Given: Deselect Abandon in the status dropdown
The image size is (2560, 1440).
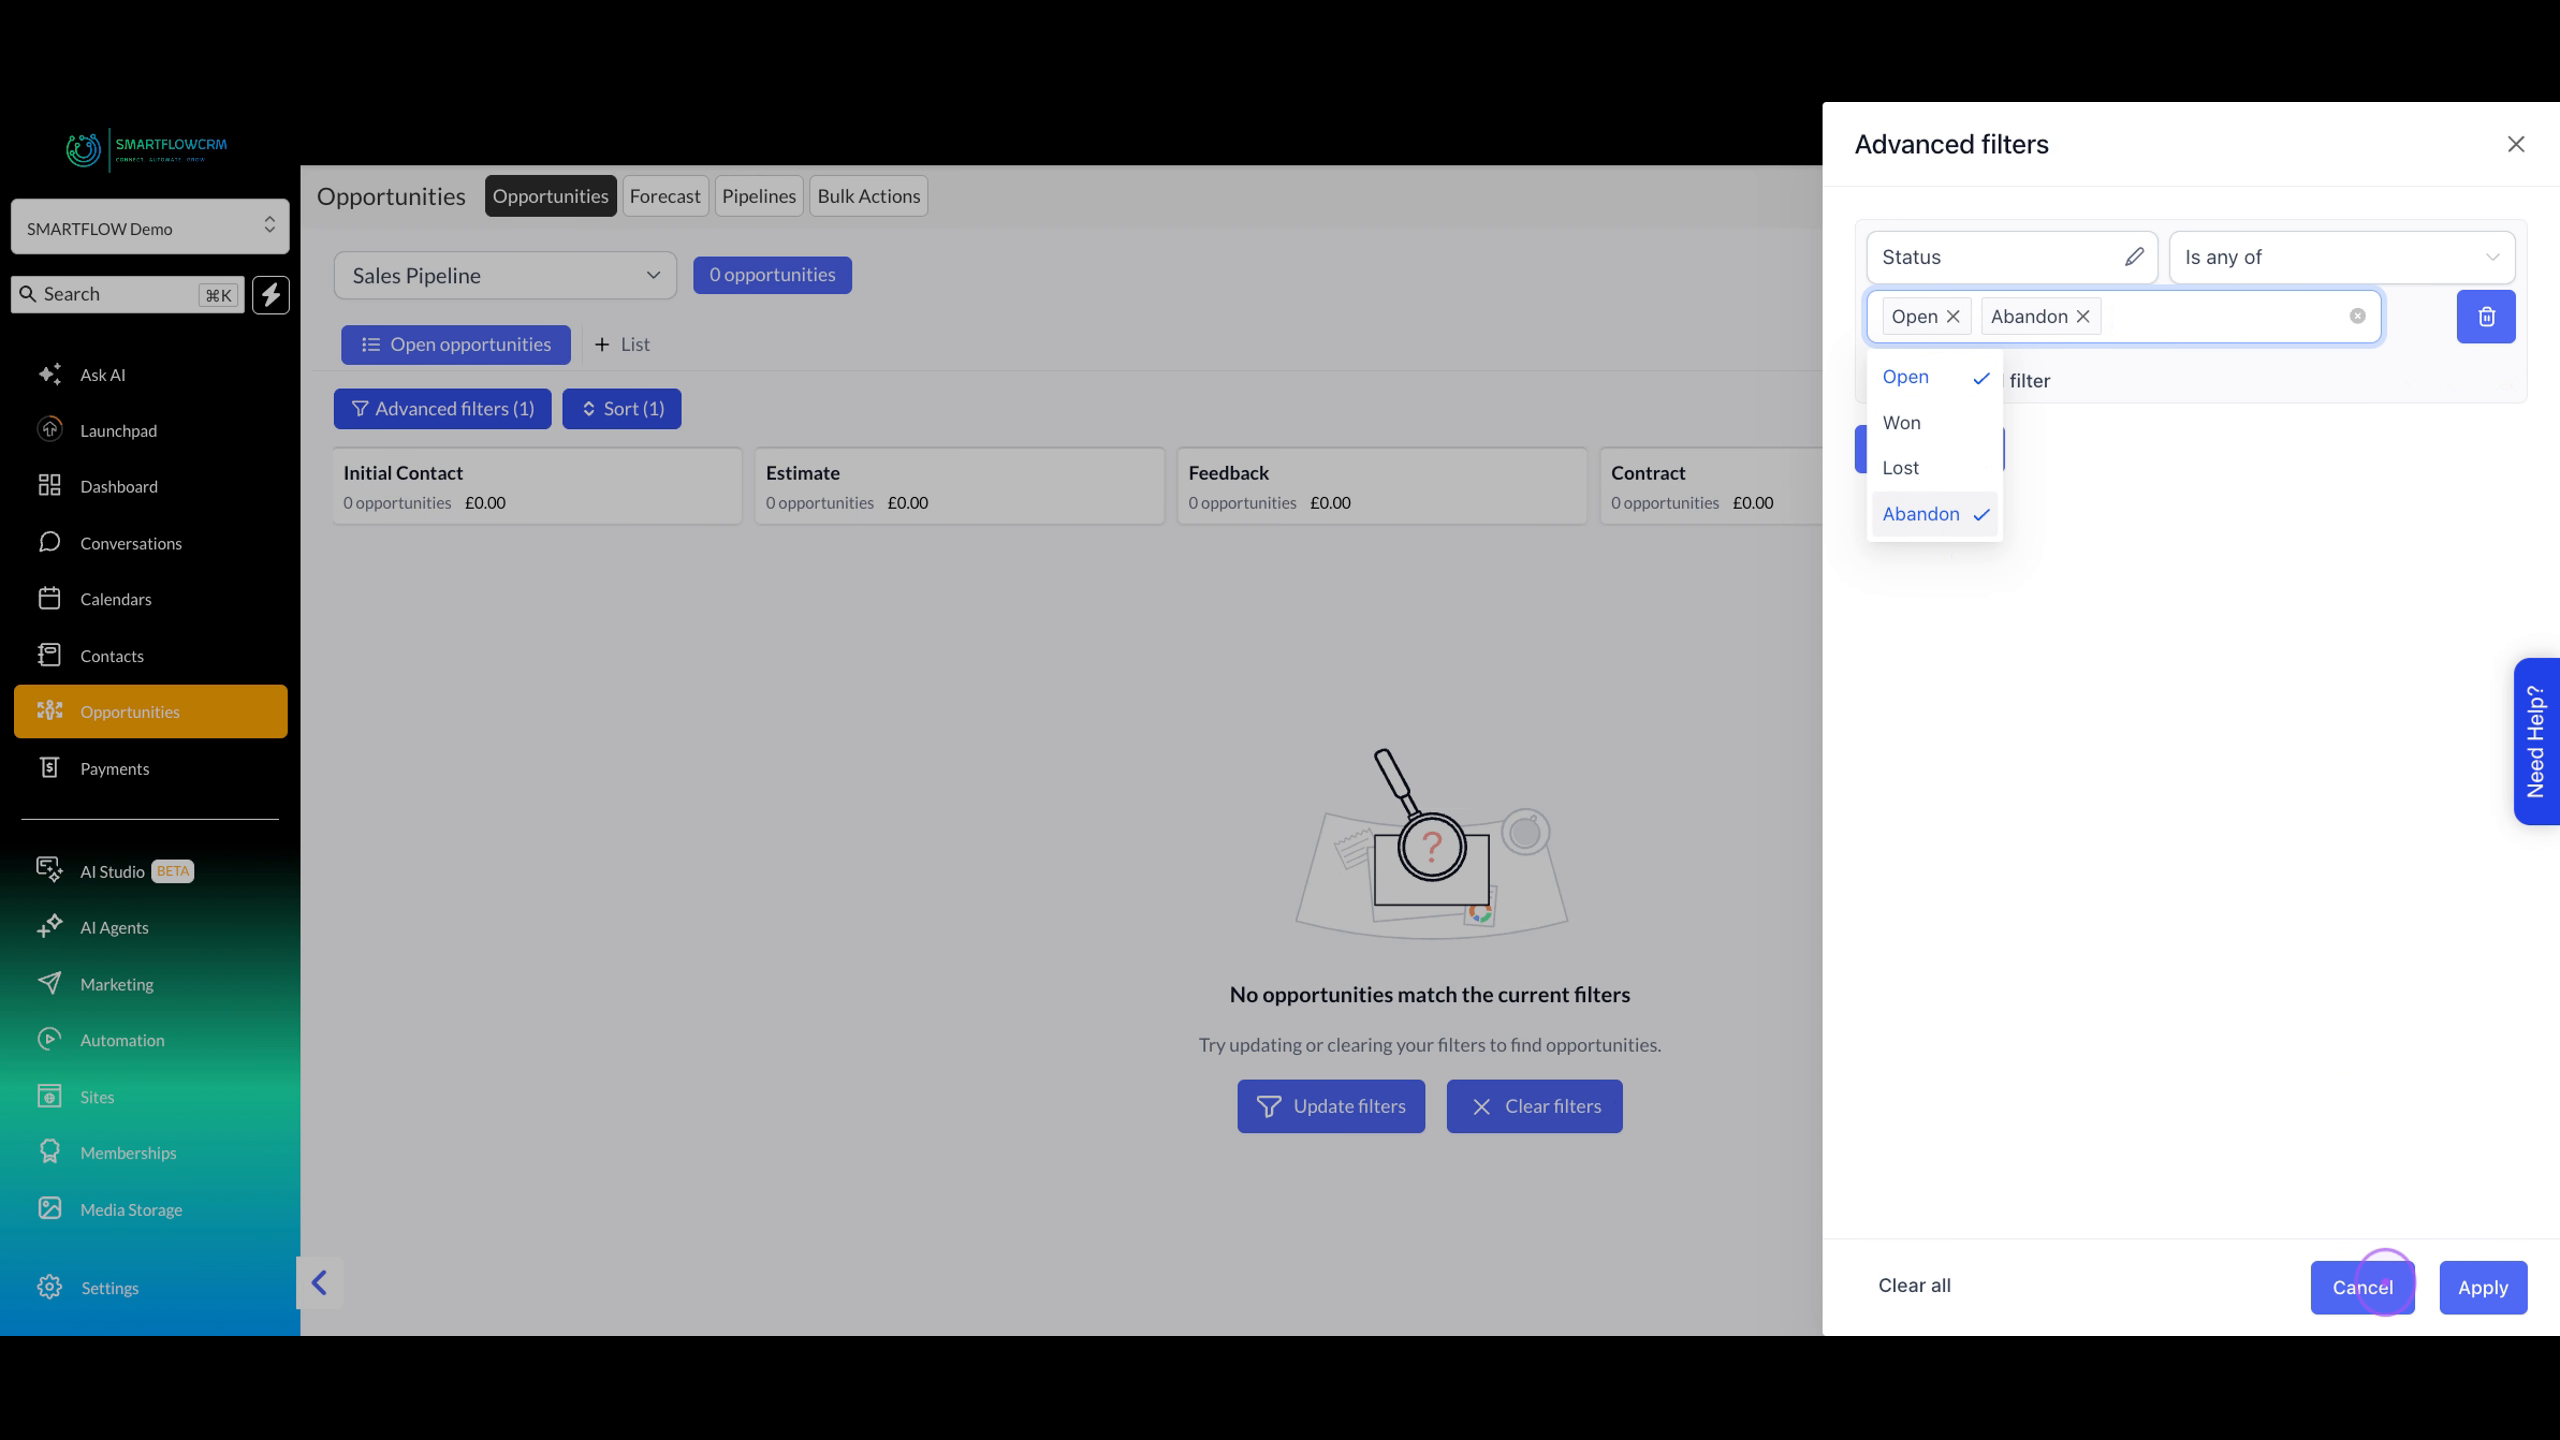Looking at the screenshot, I should [x=1934, y=514].
